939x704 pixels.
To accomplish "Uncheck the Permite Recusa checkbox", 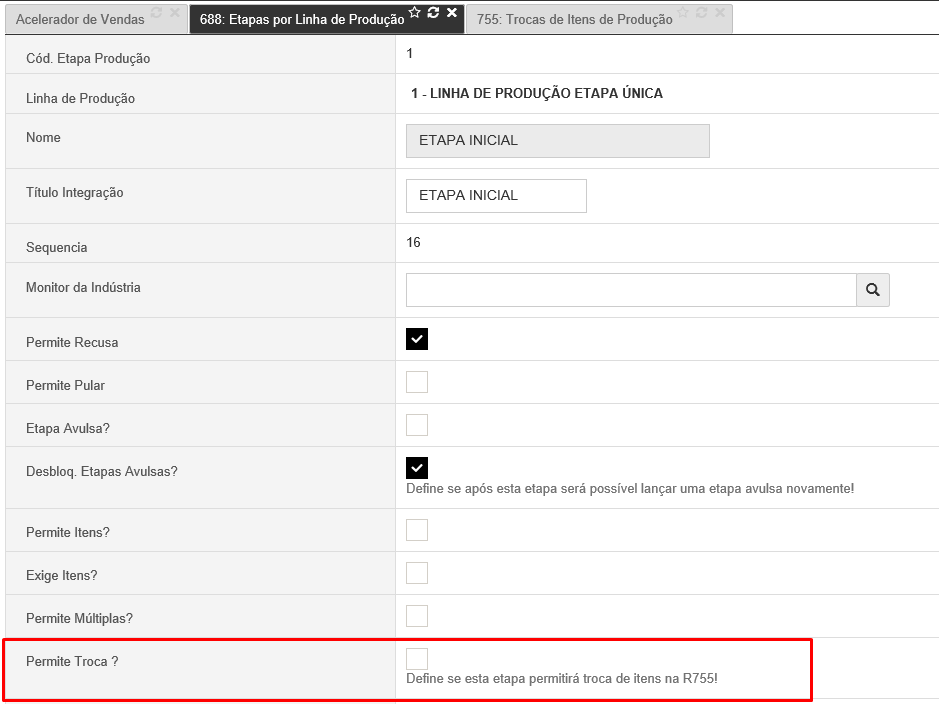I will (x=417, y=339).
